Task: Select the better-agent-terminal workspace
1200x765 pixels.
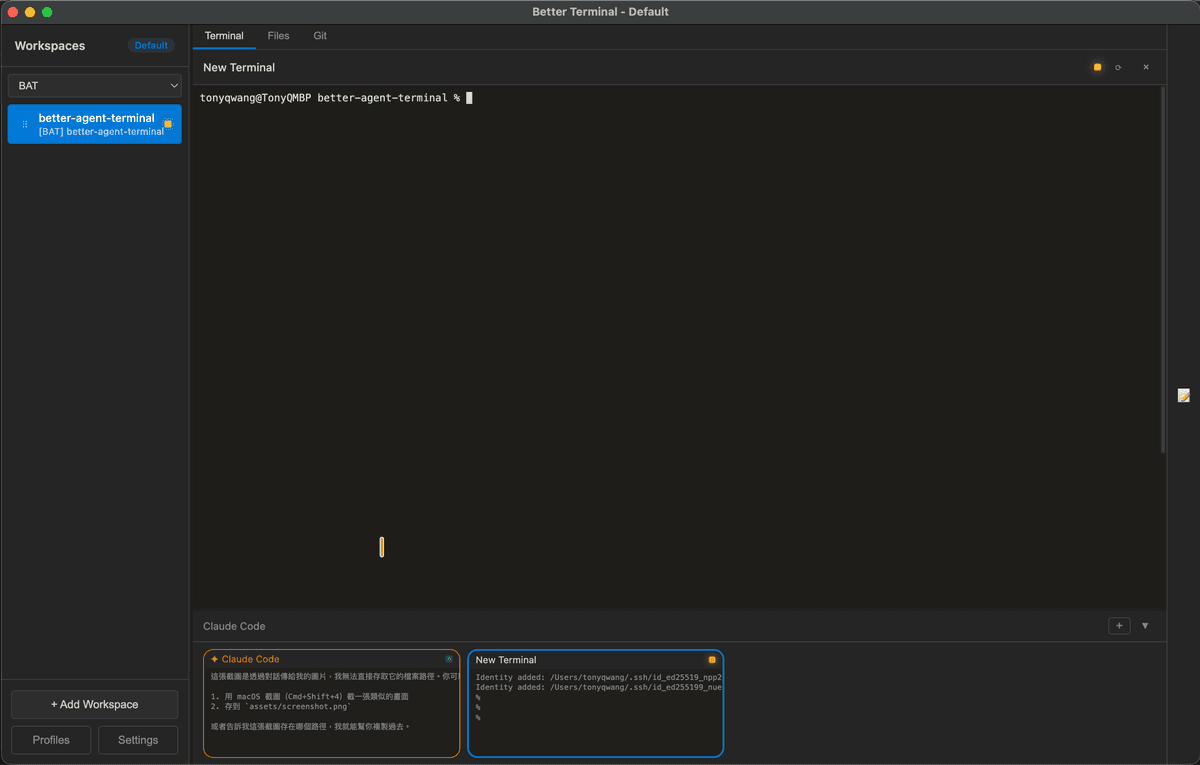Action: point(95,124)
